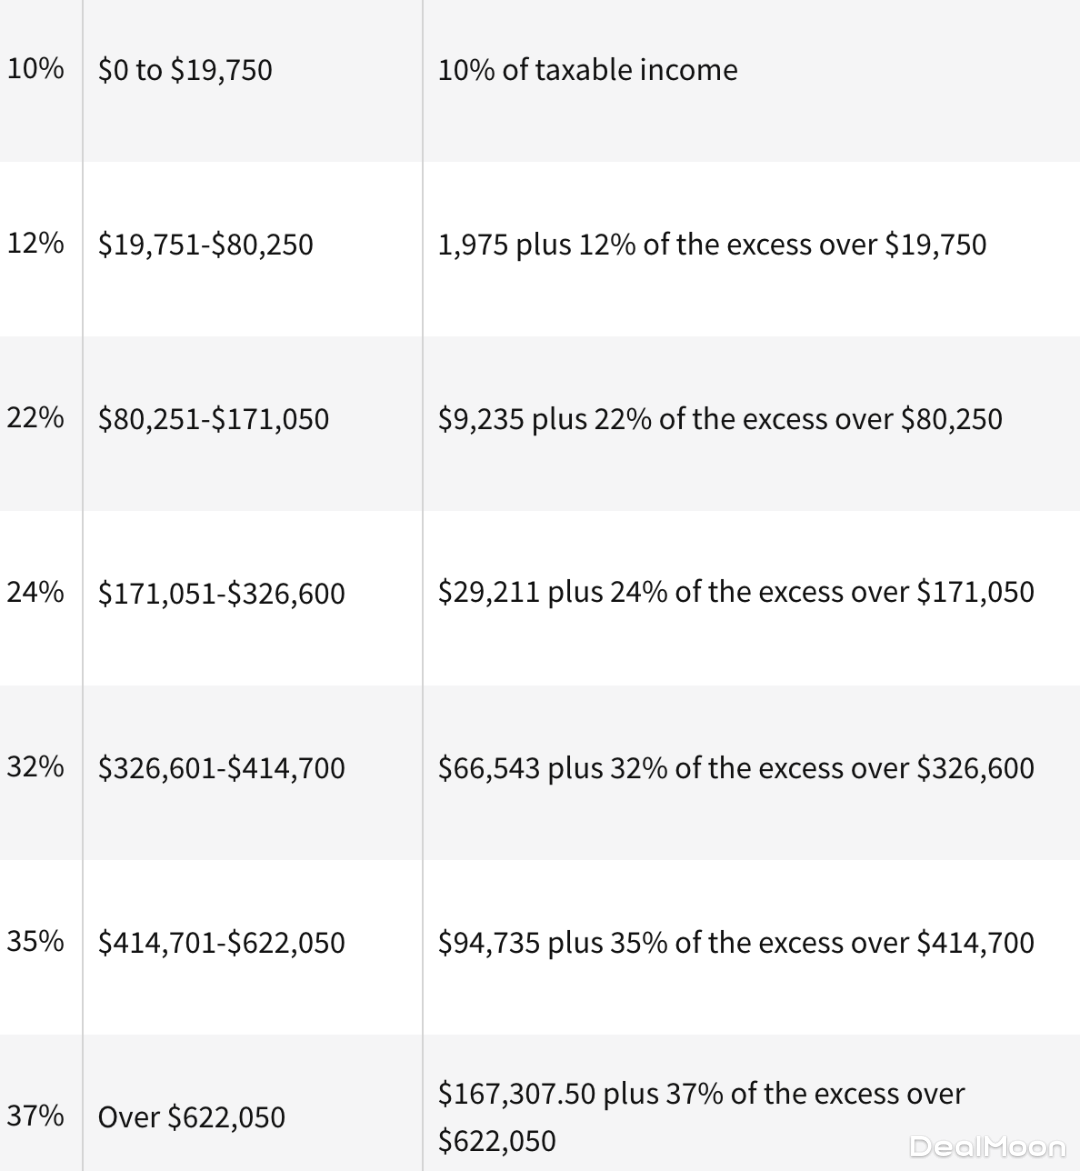Click the '$66,543 plus 32%' tax description
Screen dimensions: 1080x1171
pos(735,768)
